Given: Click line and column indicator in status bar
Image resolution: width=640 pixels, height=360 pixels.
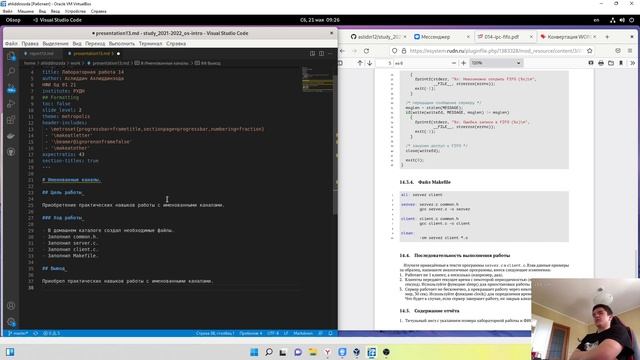Looking at the screenshot, I should pyautogui.click(x=215, y=333).
